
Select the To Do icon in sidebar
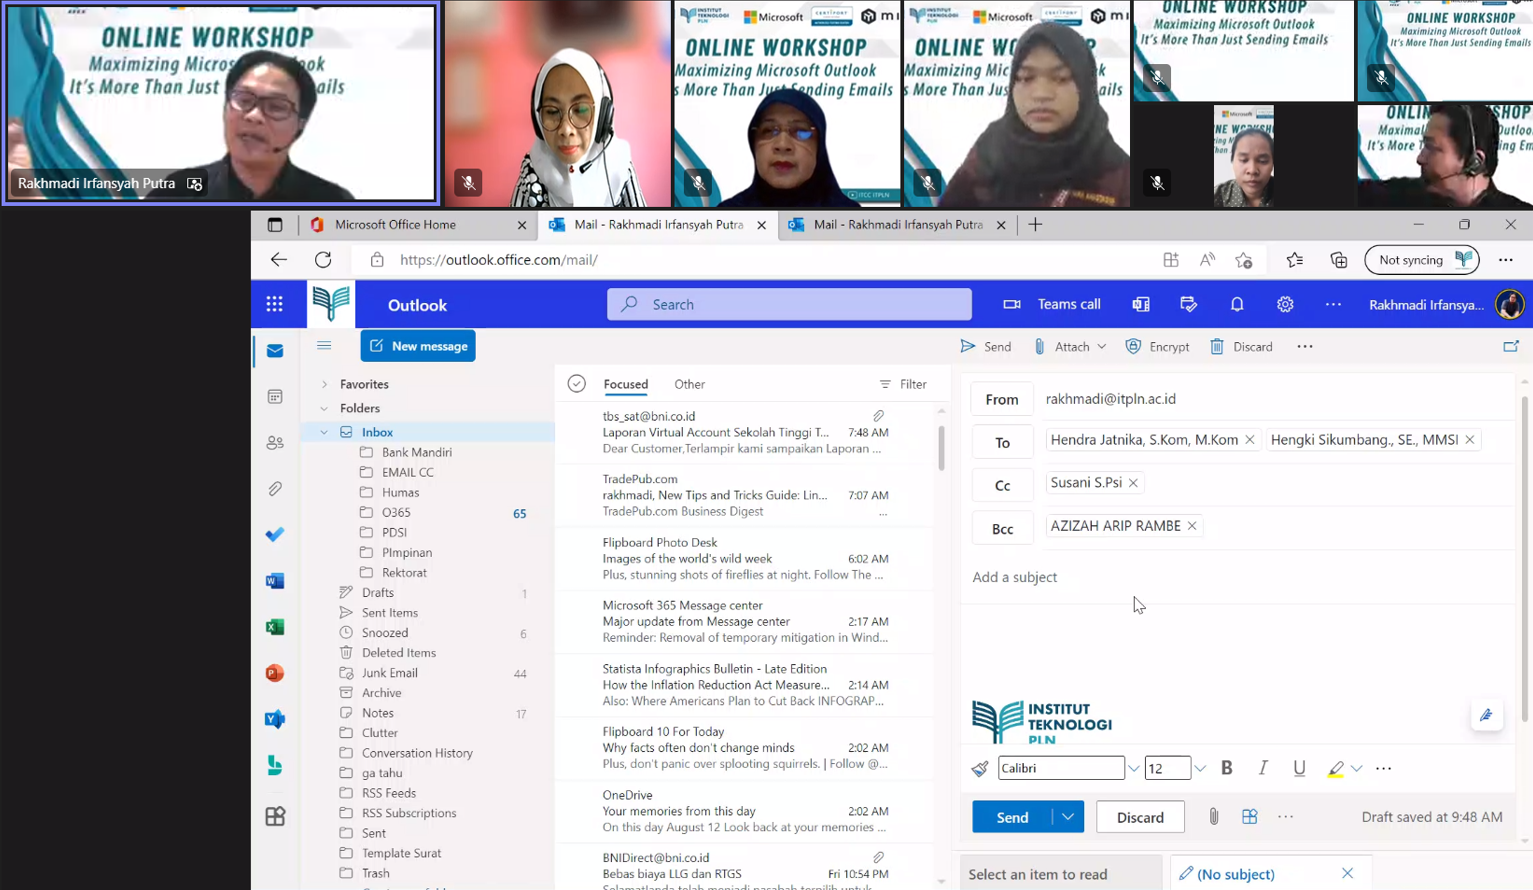[274, 534]
